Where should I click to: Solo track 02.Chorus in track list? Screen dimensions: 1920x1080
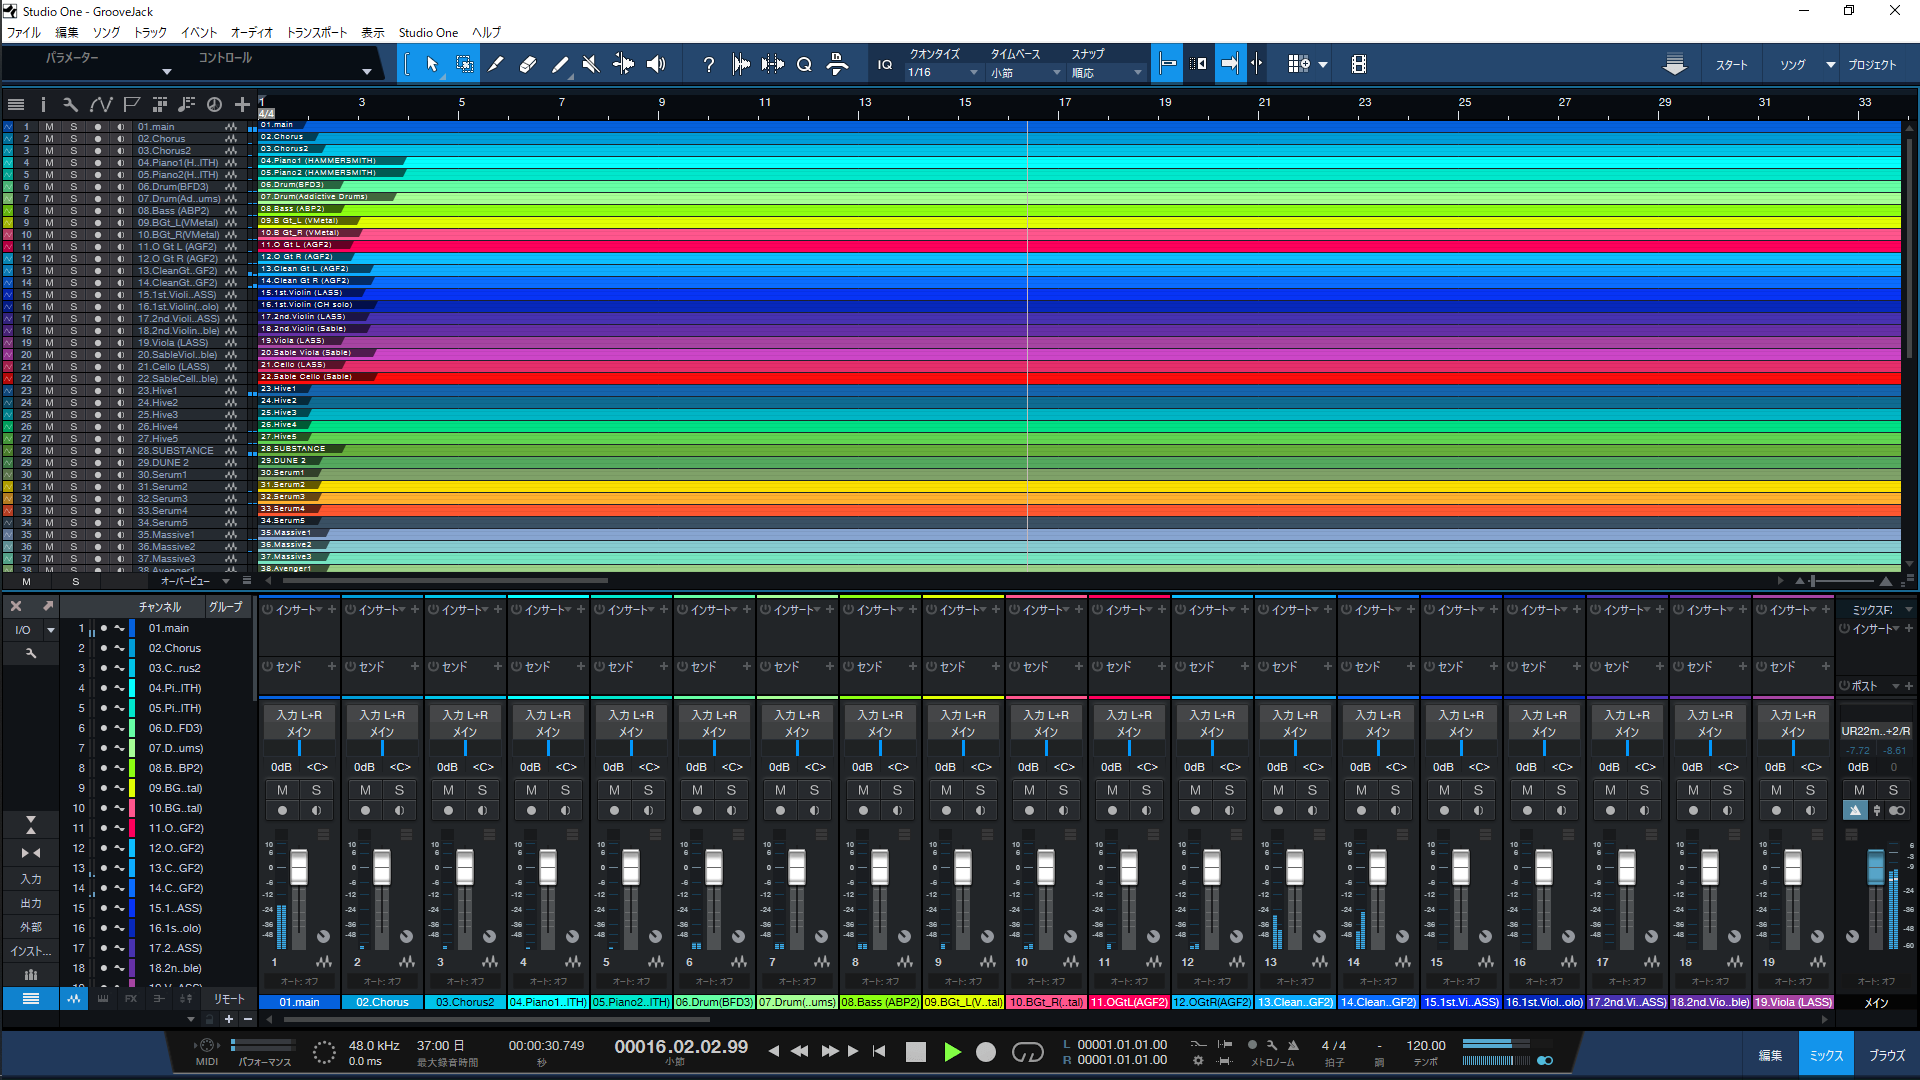pyautogui.click(x=73, y=139)
